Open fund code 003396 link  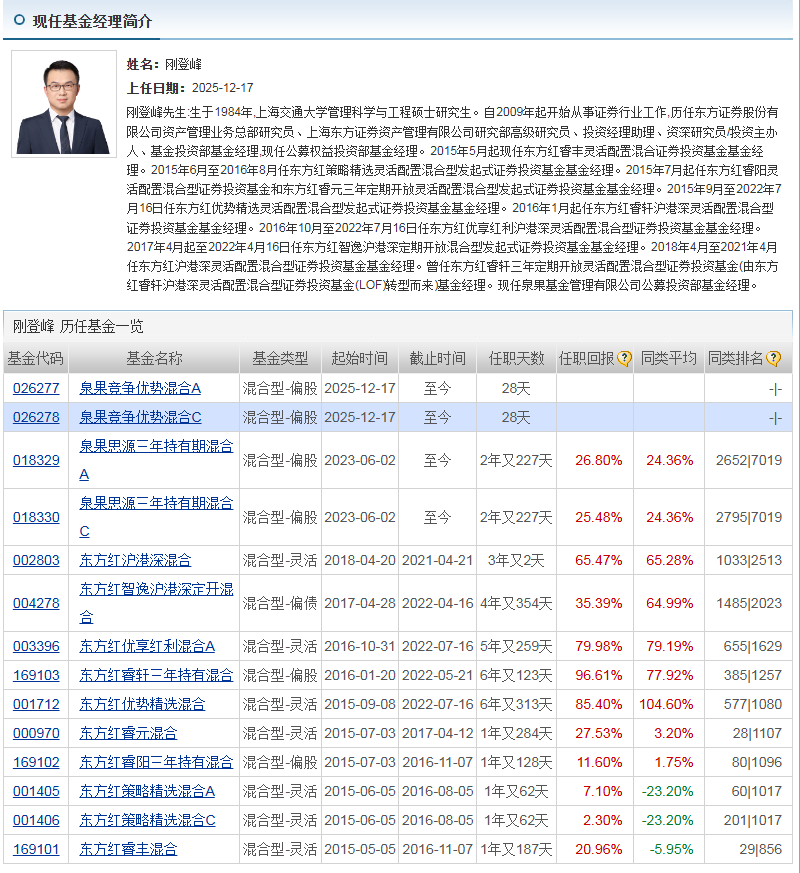36,646
